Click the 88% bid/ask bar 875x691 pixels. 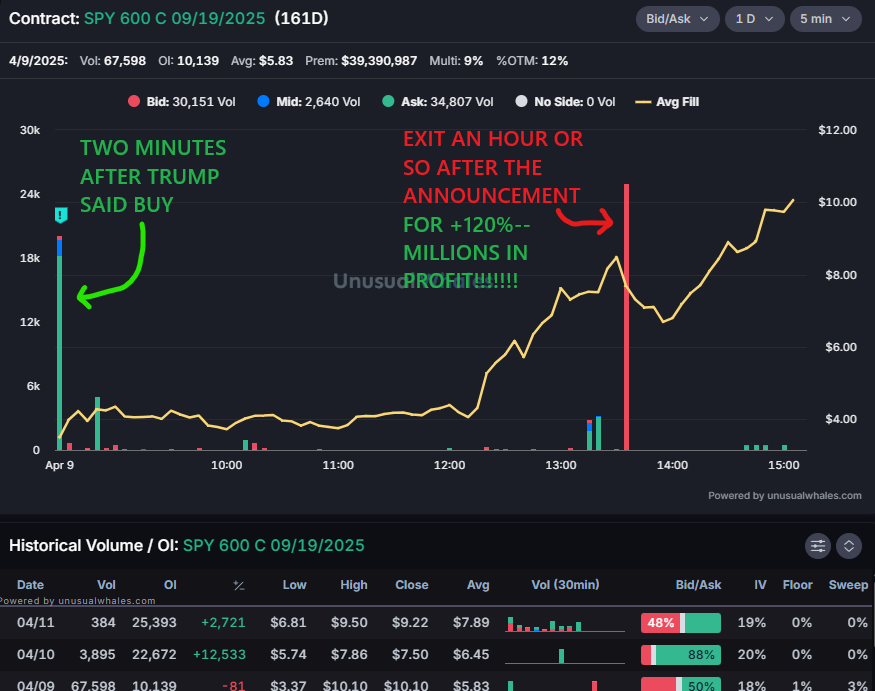[681, 655]
